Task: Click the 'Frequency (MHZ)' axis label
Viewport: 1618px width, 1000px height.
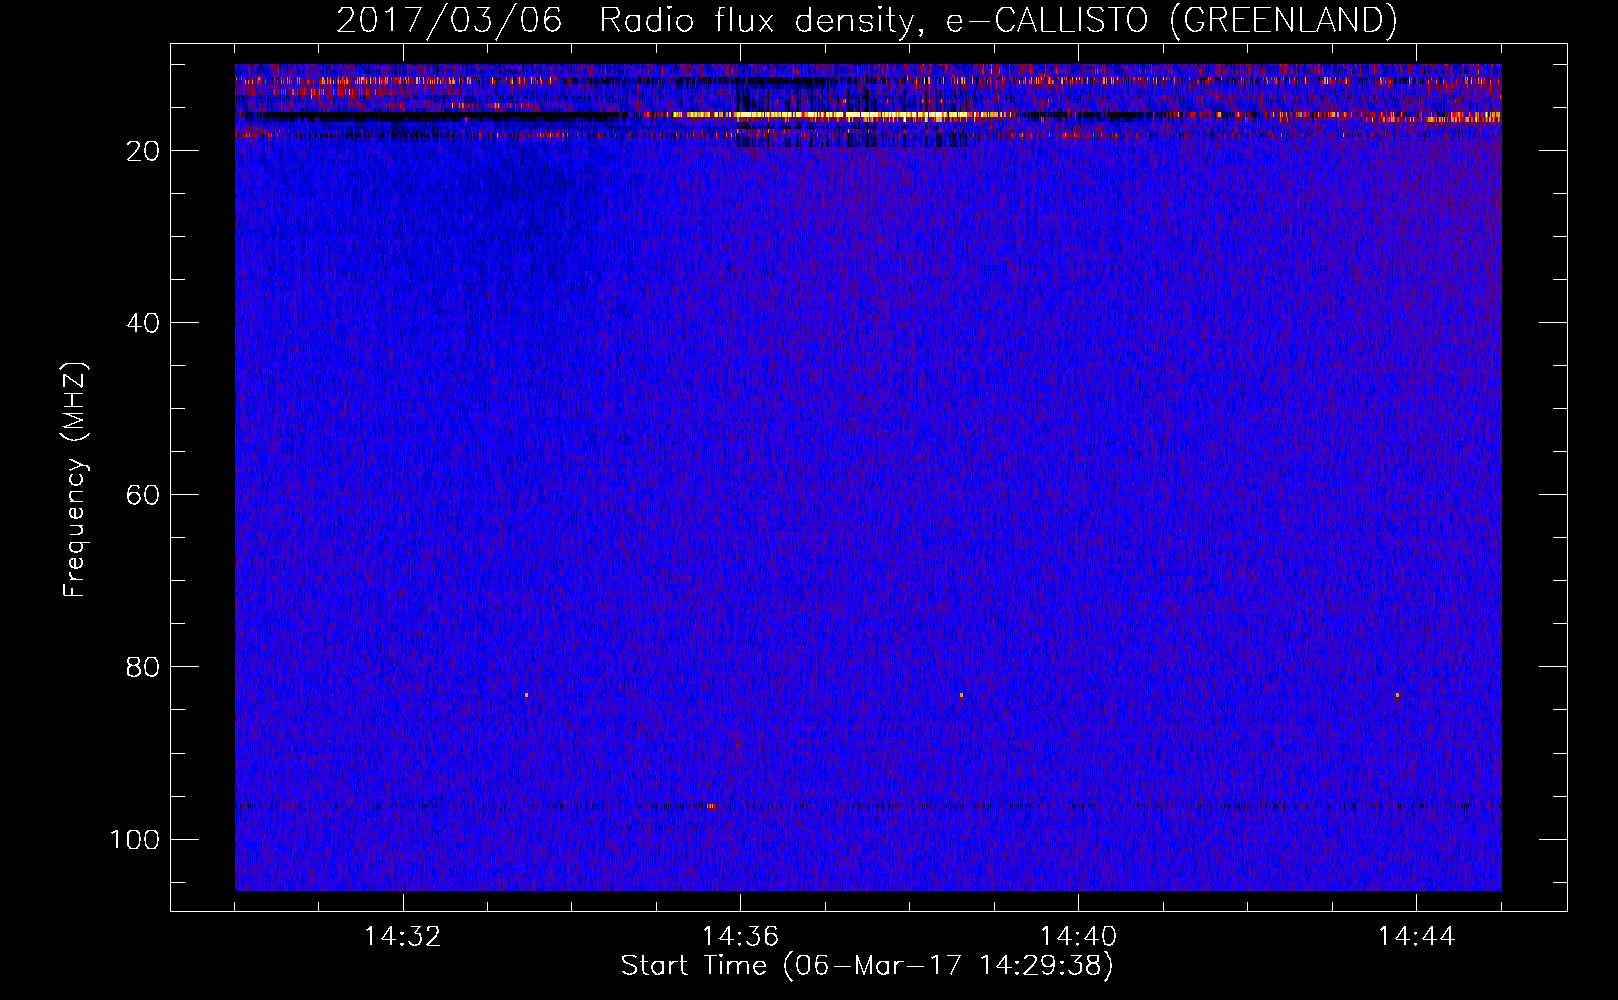Action: coord(75,479)
